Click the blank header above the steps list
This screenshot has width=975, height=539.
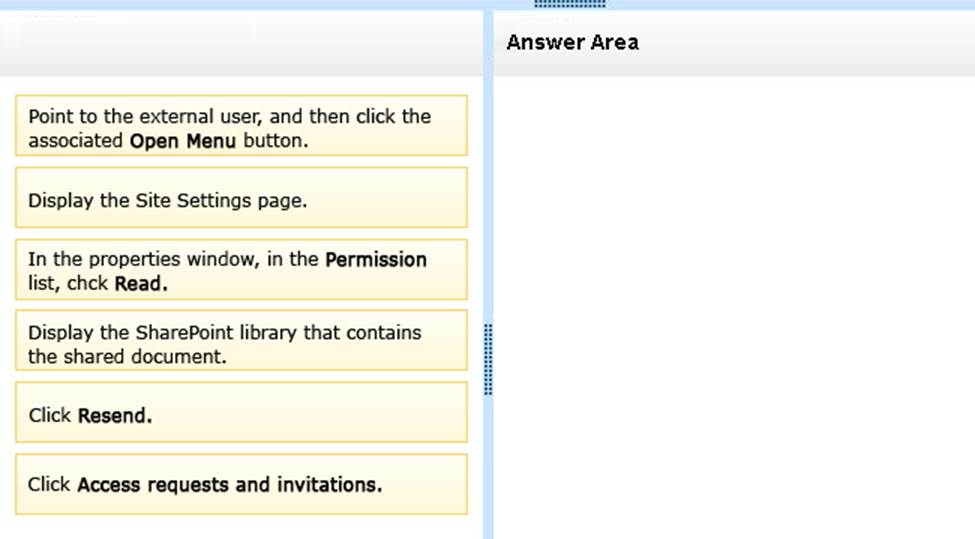click(241, 44)
